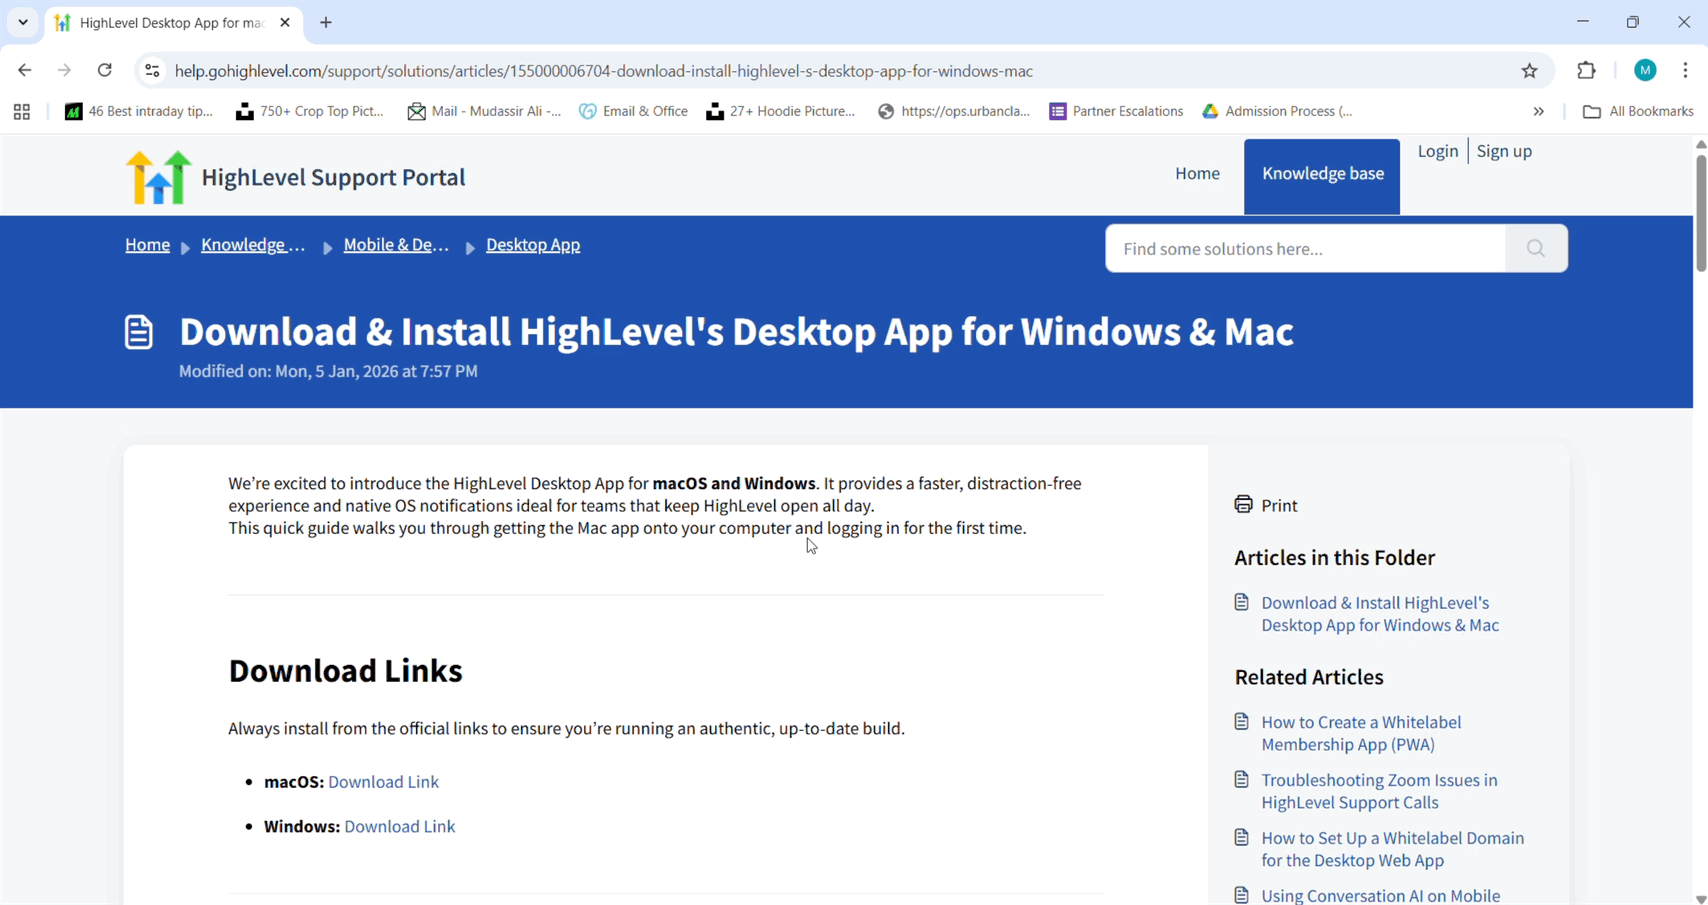This screenshot has width=1708, height=905.
Task: Click the browser back arrow
Action: tap(25, 70)
